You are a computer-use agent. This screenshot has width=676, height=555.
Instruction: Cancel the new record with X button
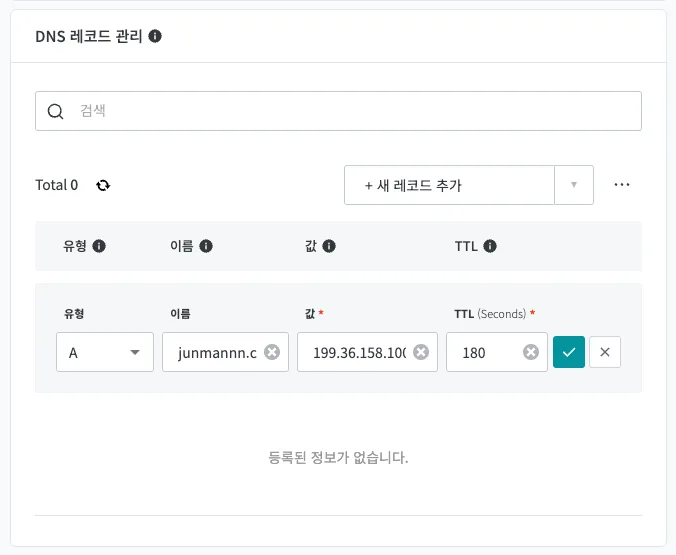605,352
